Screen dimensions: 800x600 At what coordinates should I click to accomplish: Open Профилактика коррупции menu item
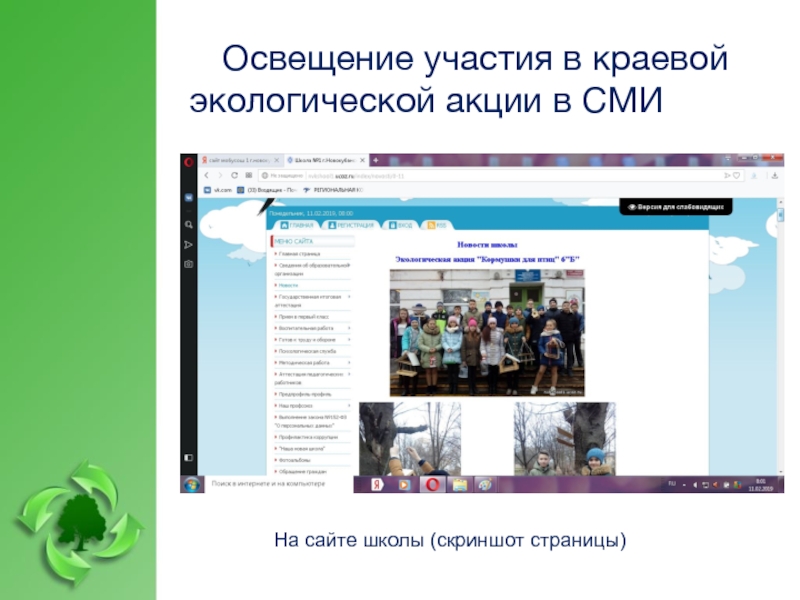click(x=308, y=437)
